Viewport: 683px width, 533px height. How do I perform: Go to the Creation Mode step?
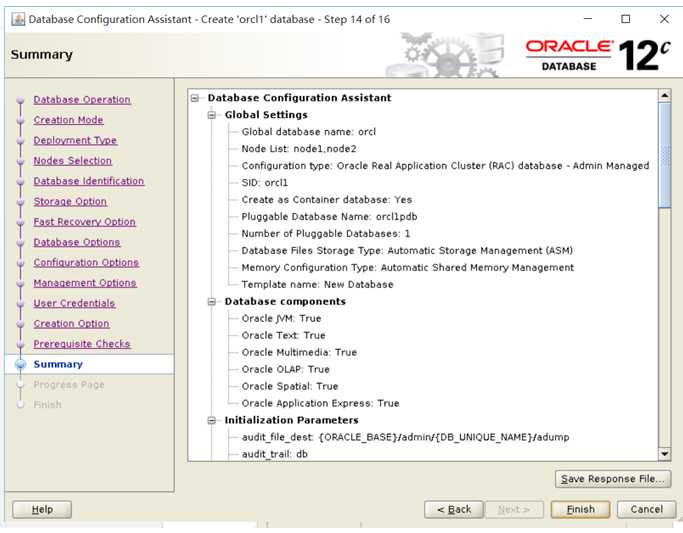point(68,120)
